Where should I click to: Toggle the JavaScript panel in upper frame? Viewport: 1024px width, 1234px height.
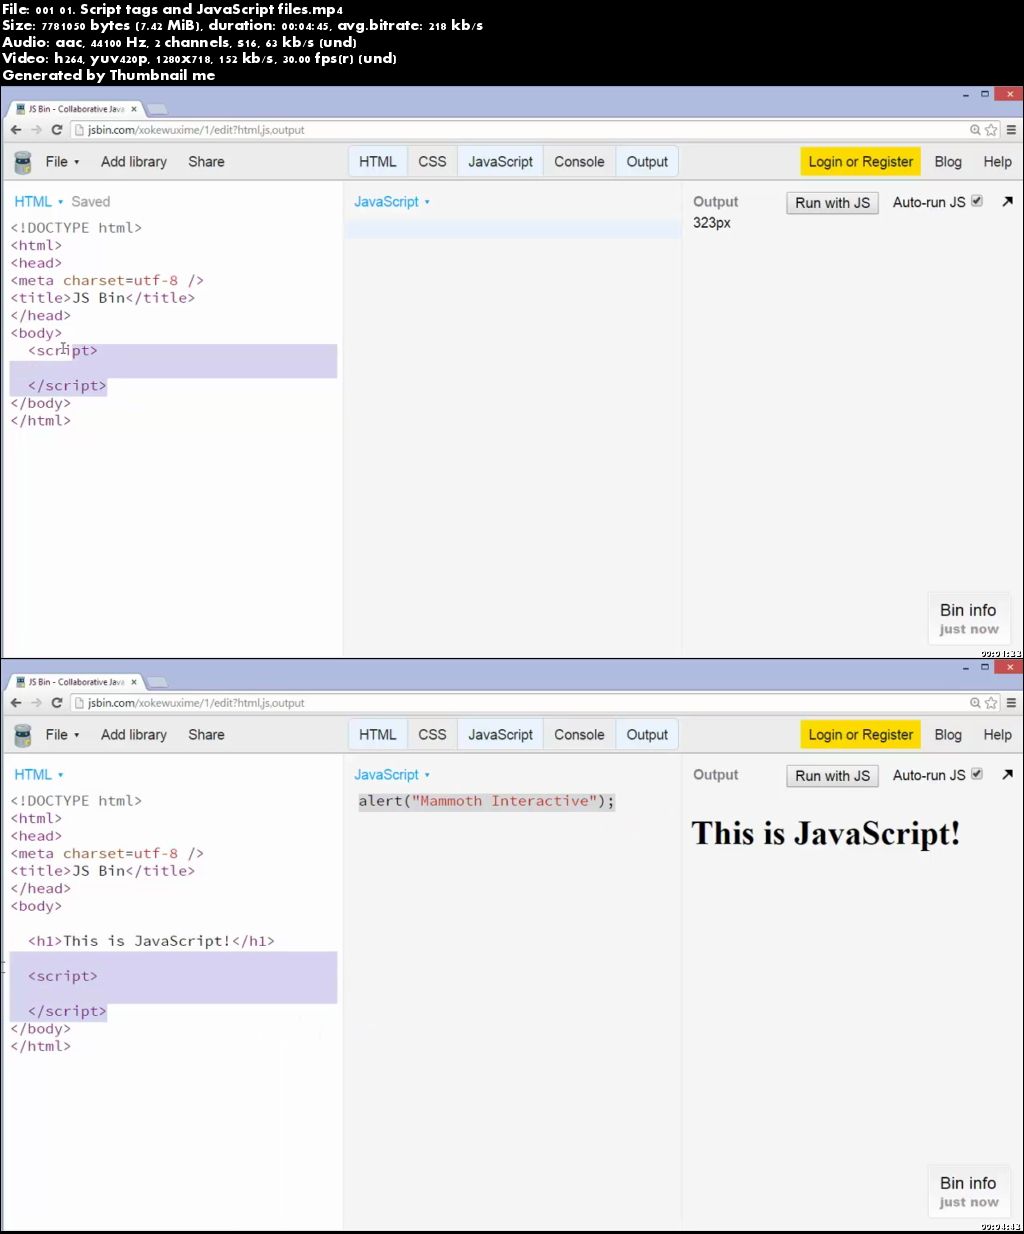[500, 162]
